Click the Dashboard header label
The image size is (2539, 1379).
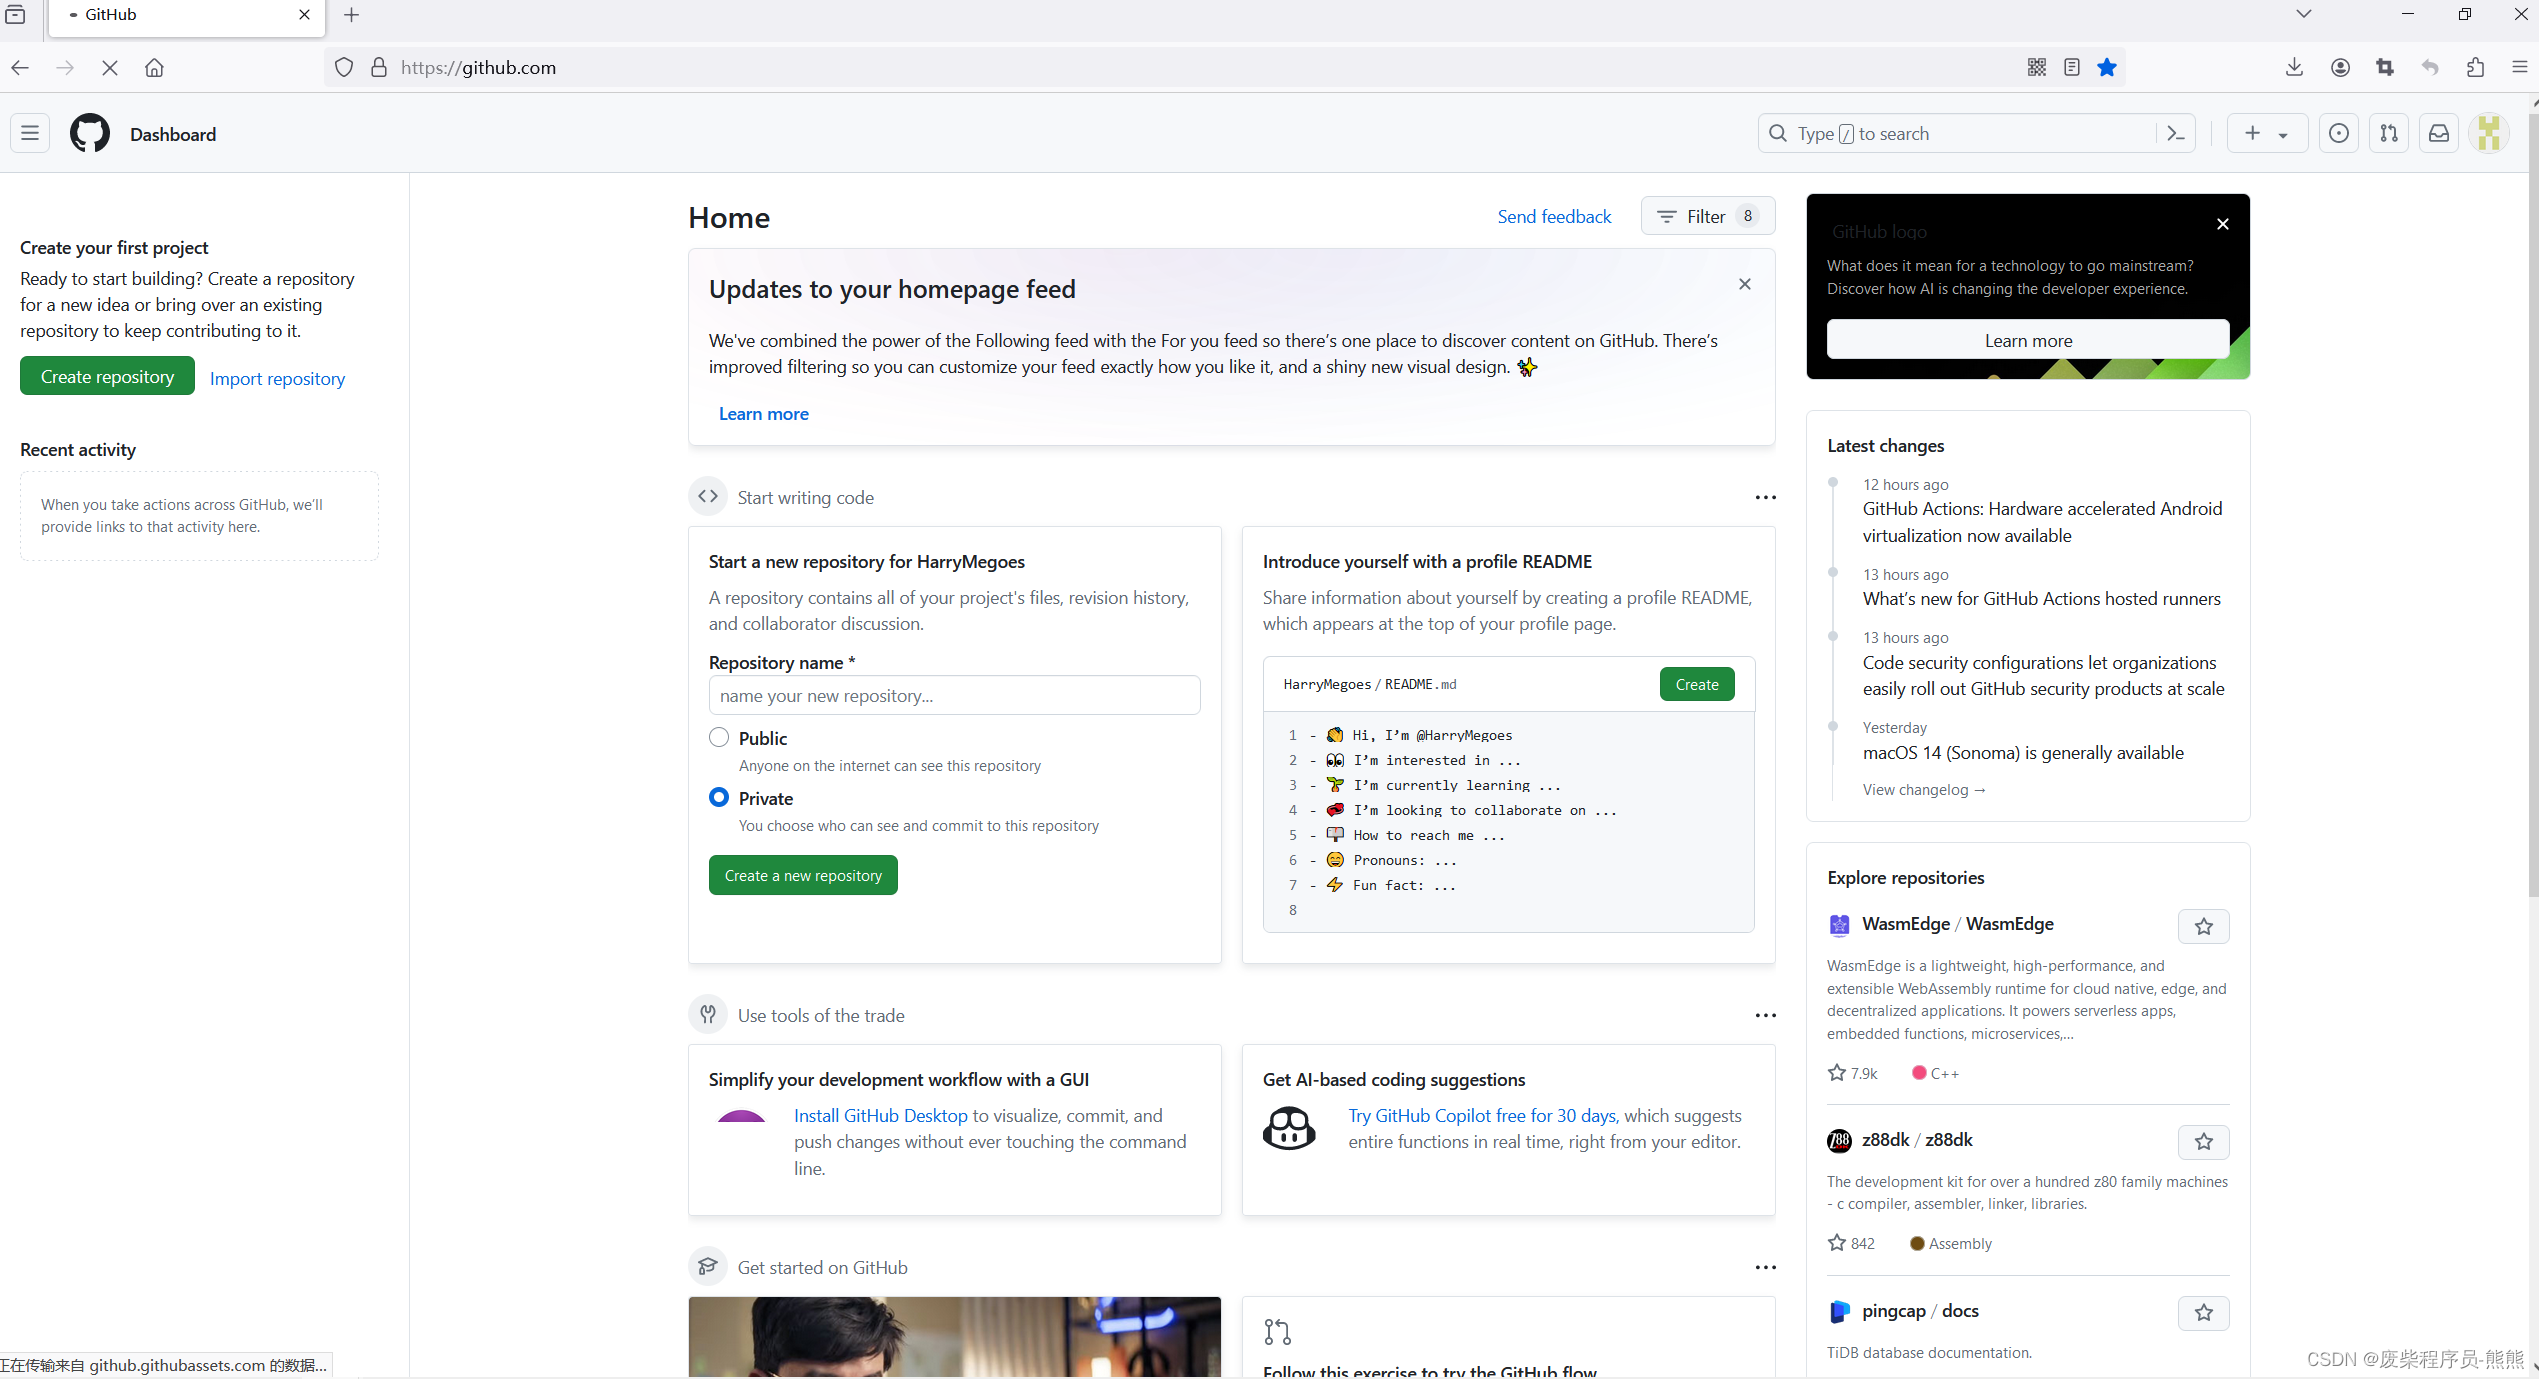click(173, 134)
